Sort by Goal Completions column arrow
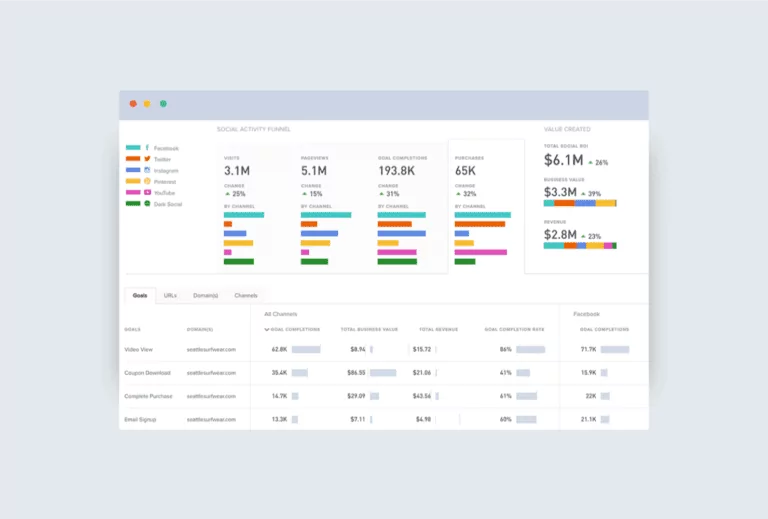This screenshot has height=519, width=768. tap(267, 329)
